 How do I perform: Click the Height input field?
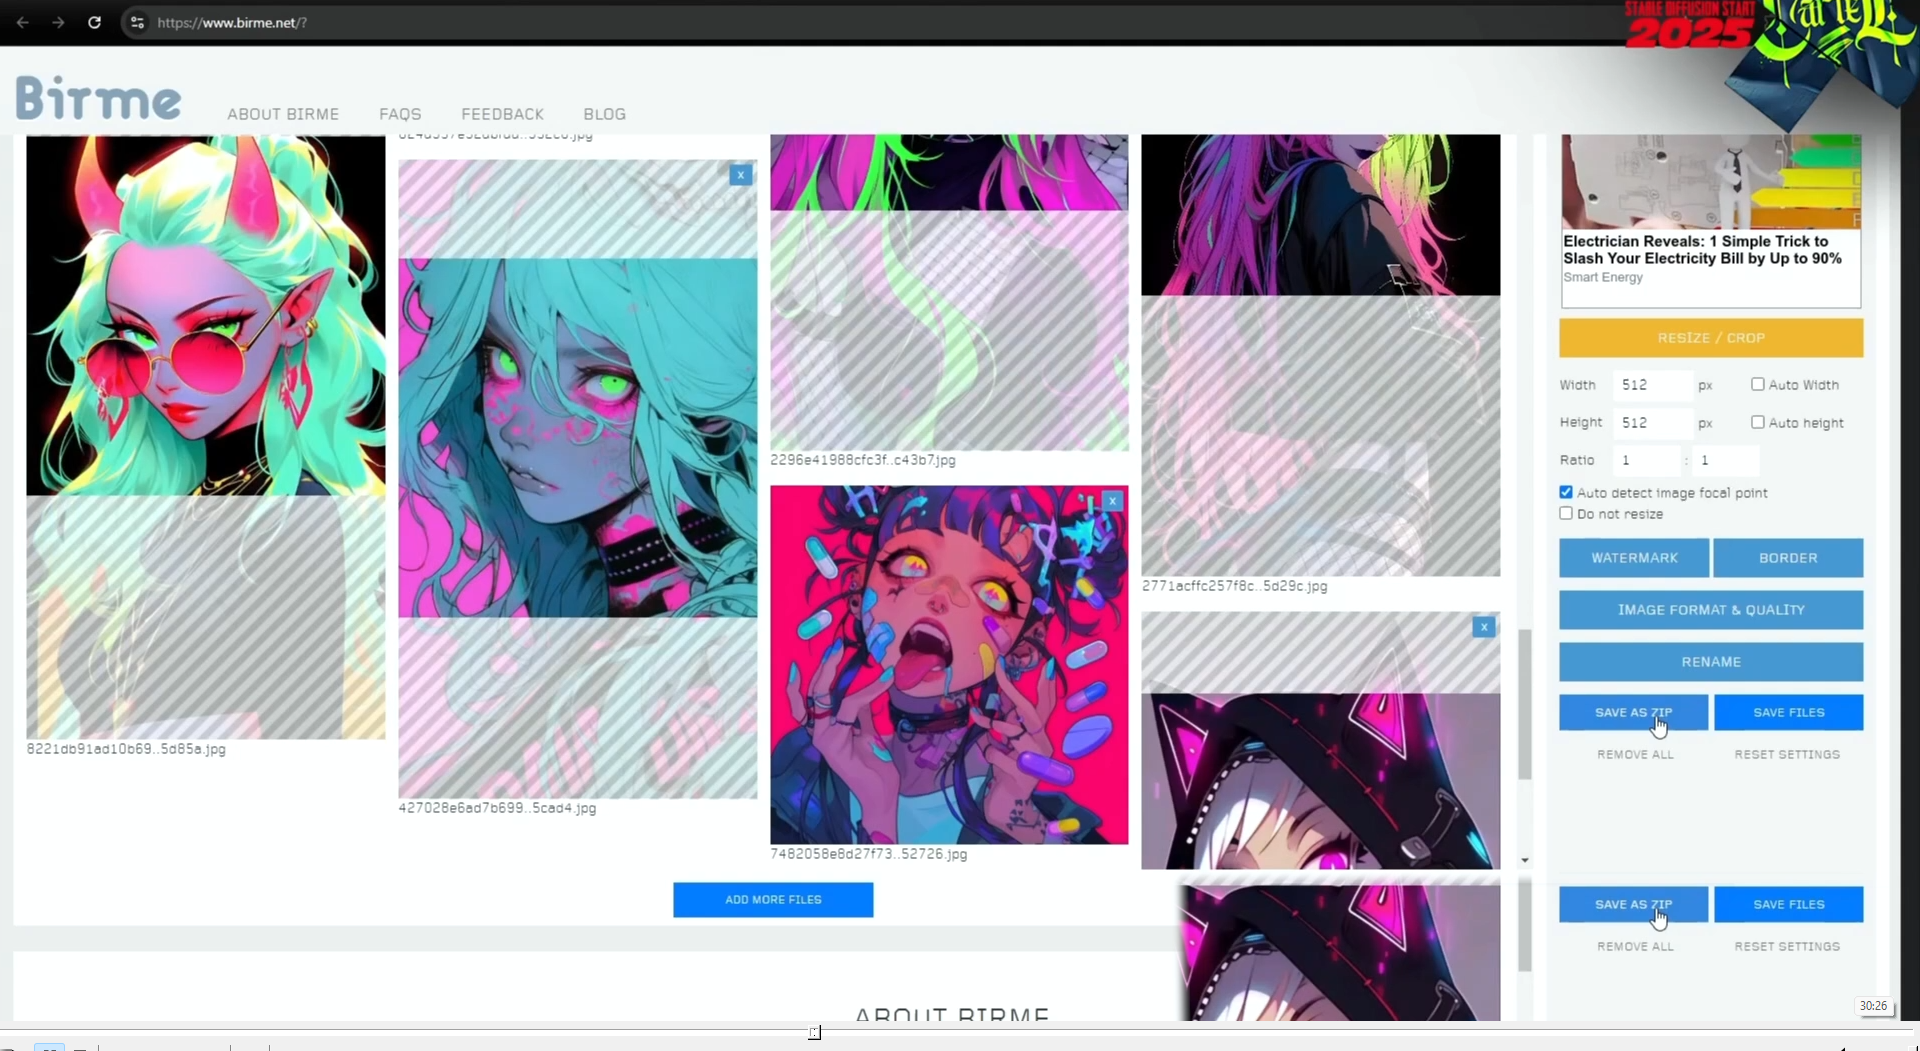tap(1652, 423)
